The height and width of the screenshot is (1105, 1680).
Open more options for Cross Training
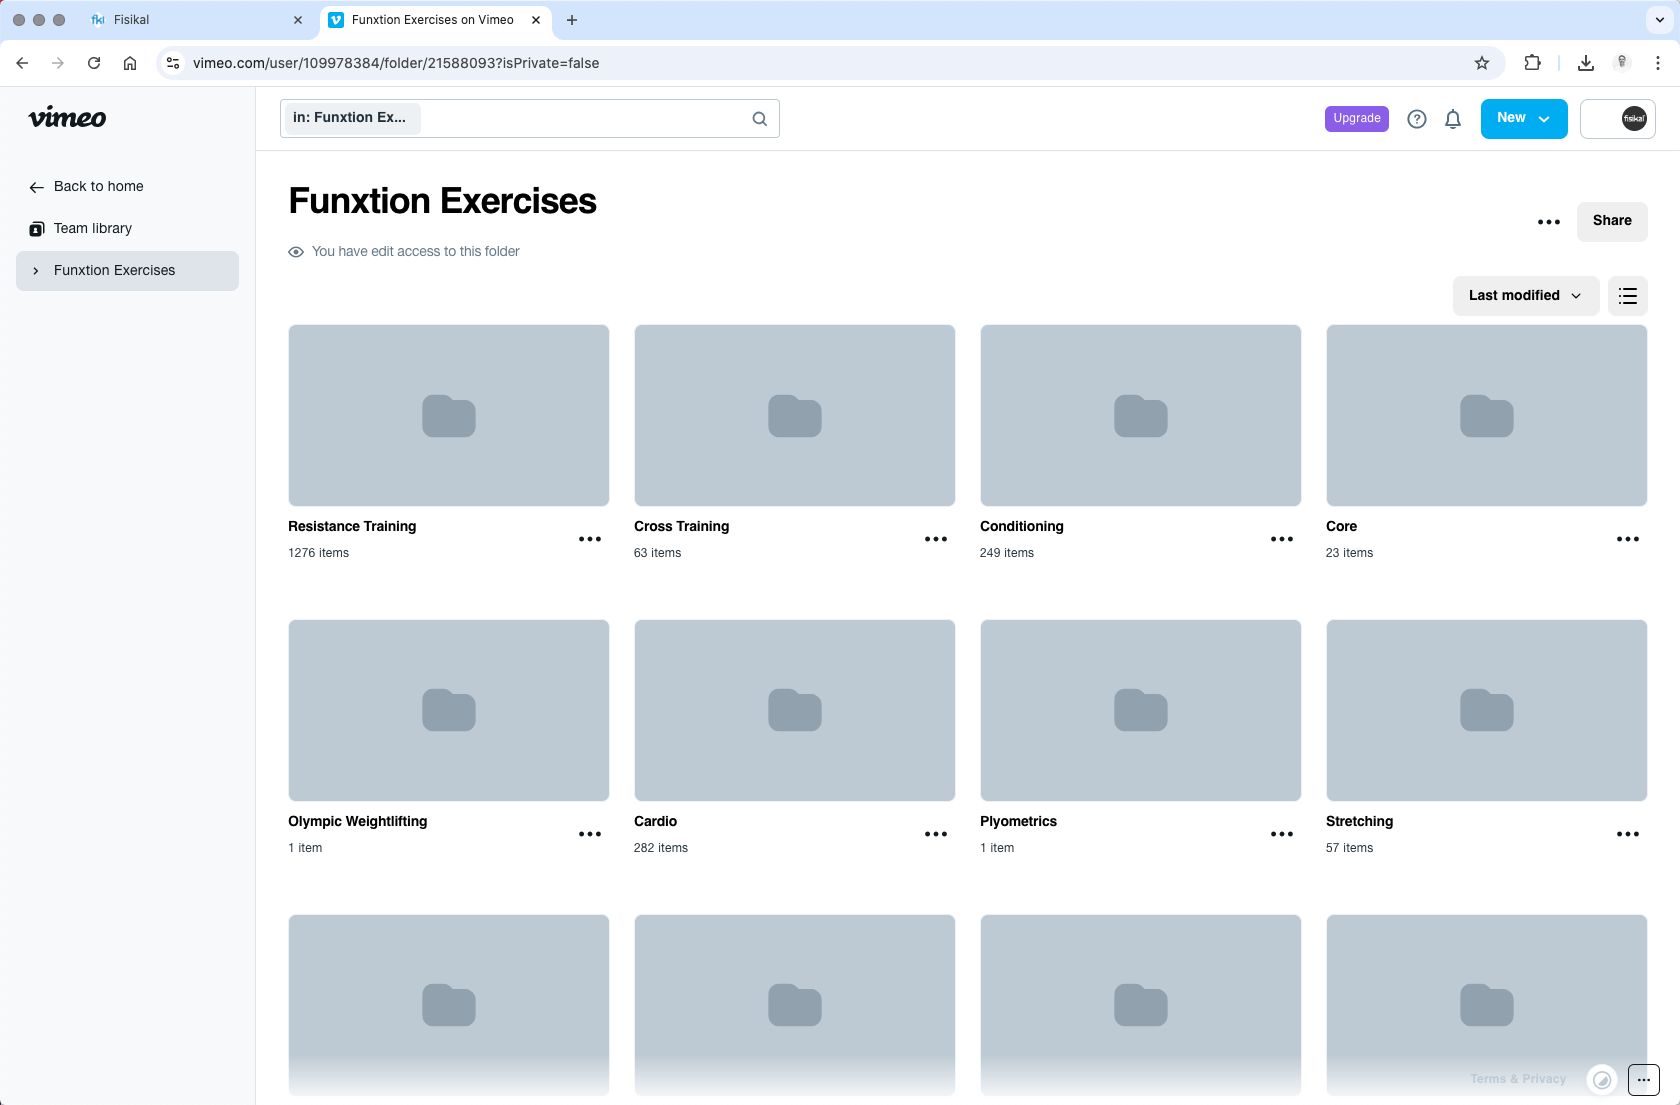coord(936,539)
